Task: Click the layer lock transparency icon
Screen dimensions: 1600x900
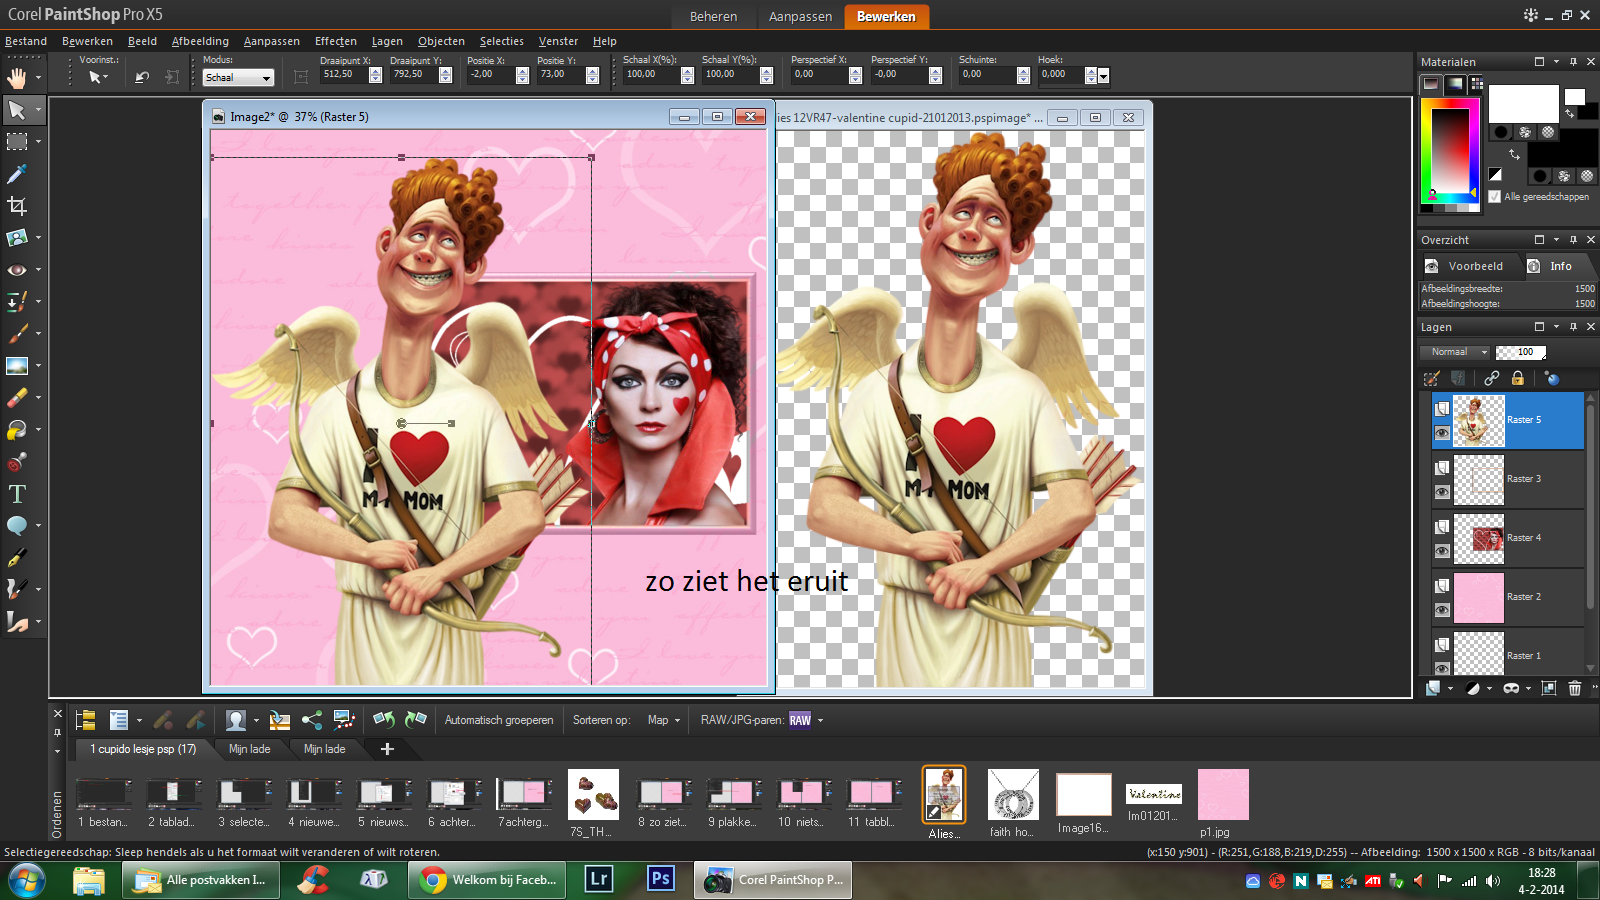Action: (1518, 378)
